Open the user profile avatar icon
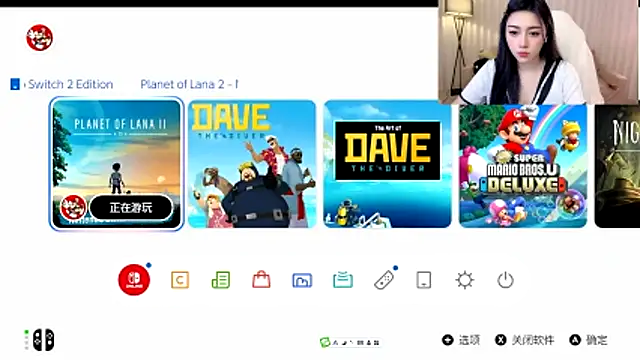This screenshot has width=640, height=360. click(40, 38)
